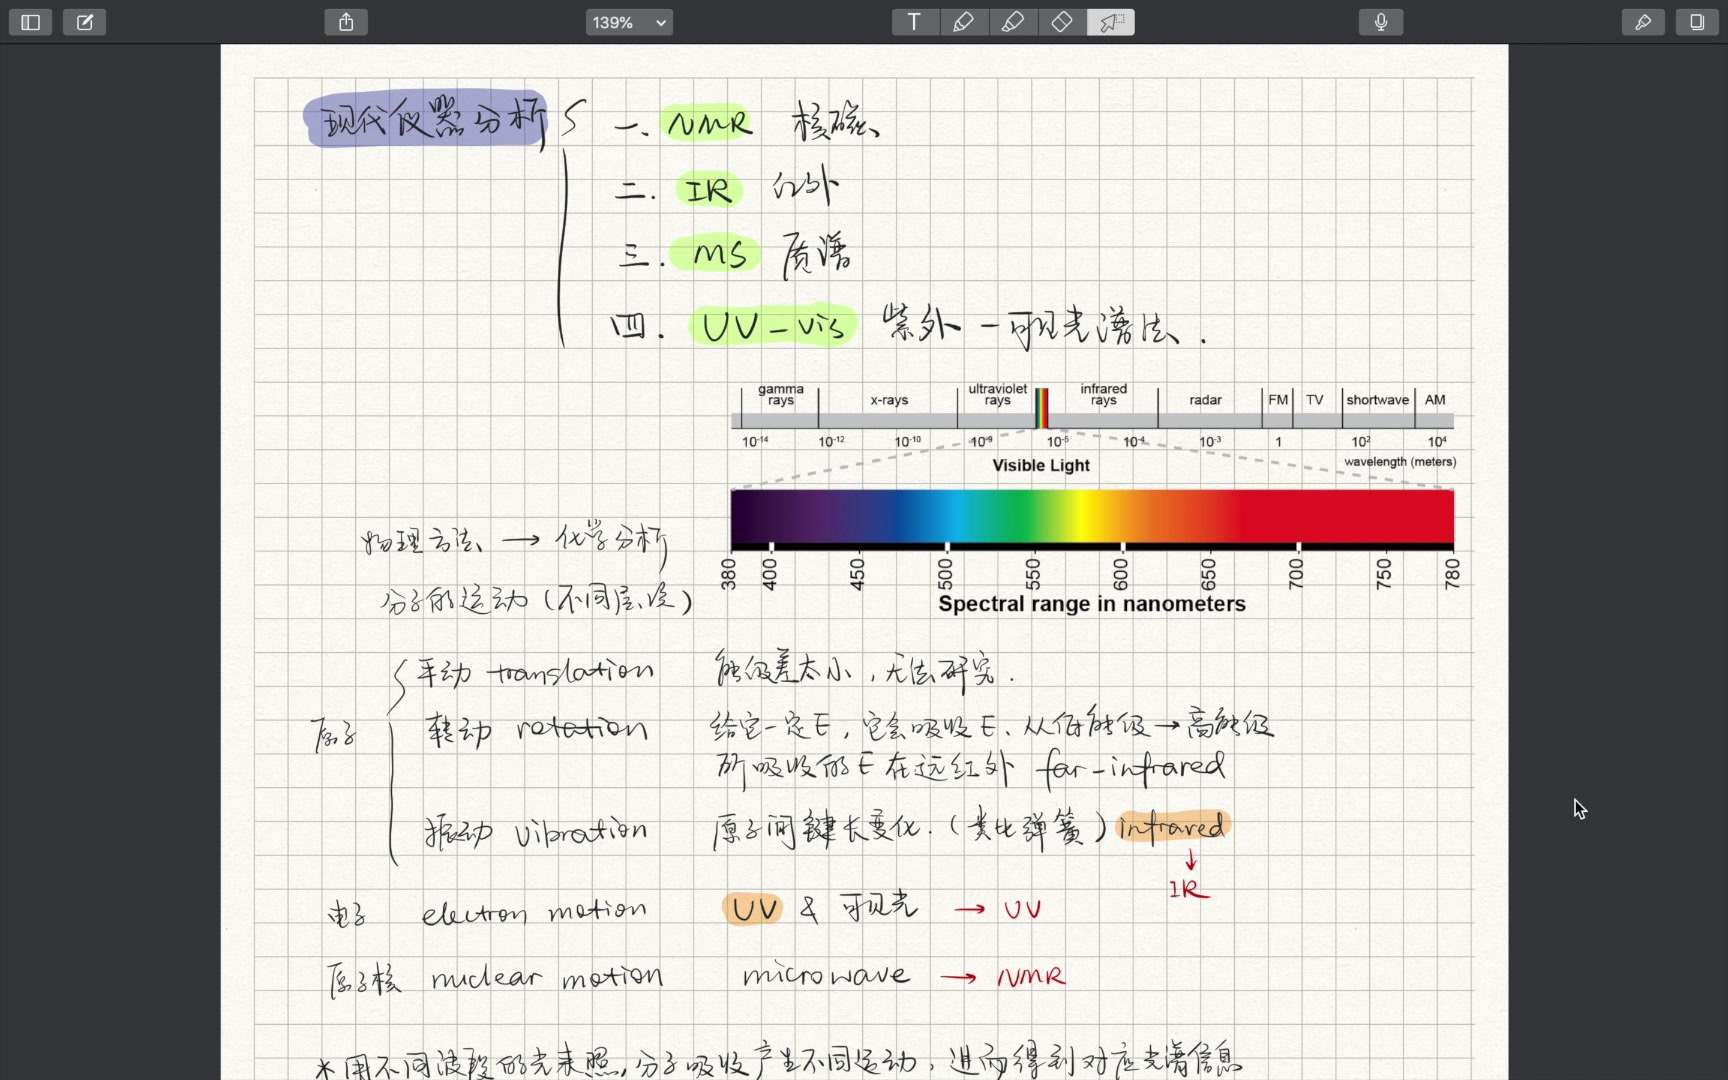The width and height of the screenshot is (1728, 1080).
Task: Toggle the note library sidebar
Action: coord(30,22)
